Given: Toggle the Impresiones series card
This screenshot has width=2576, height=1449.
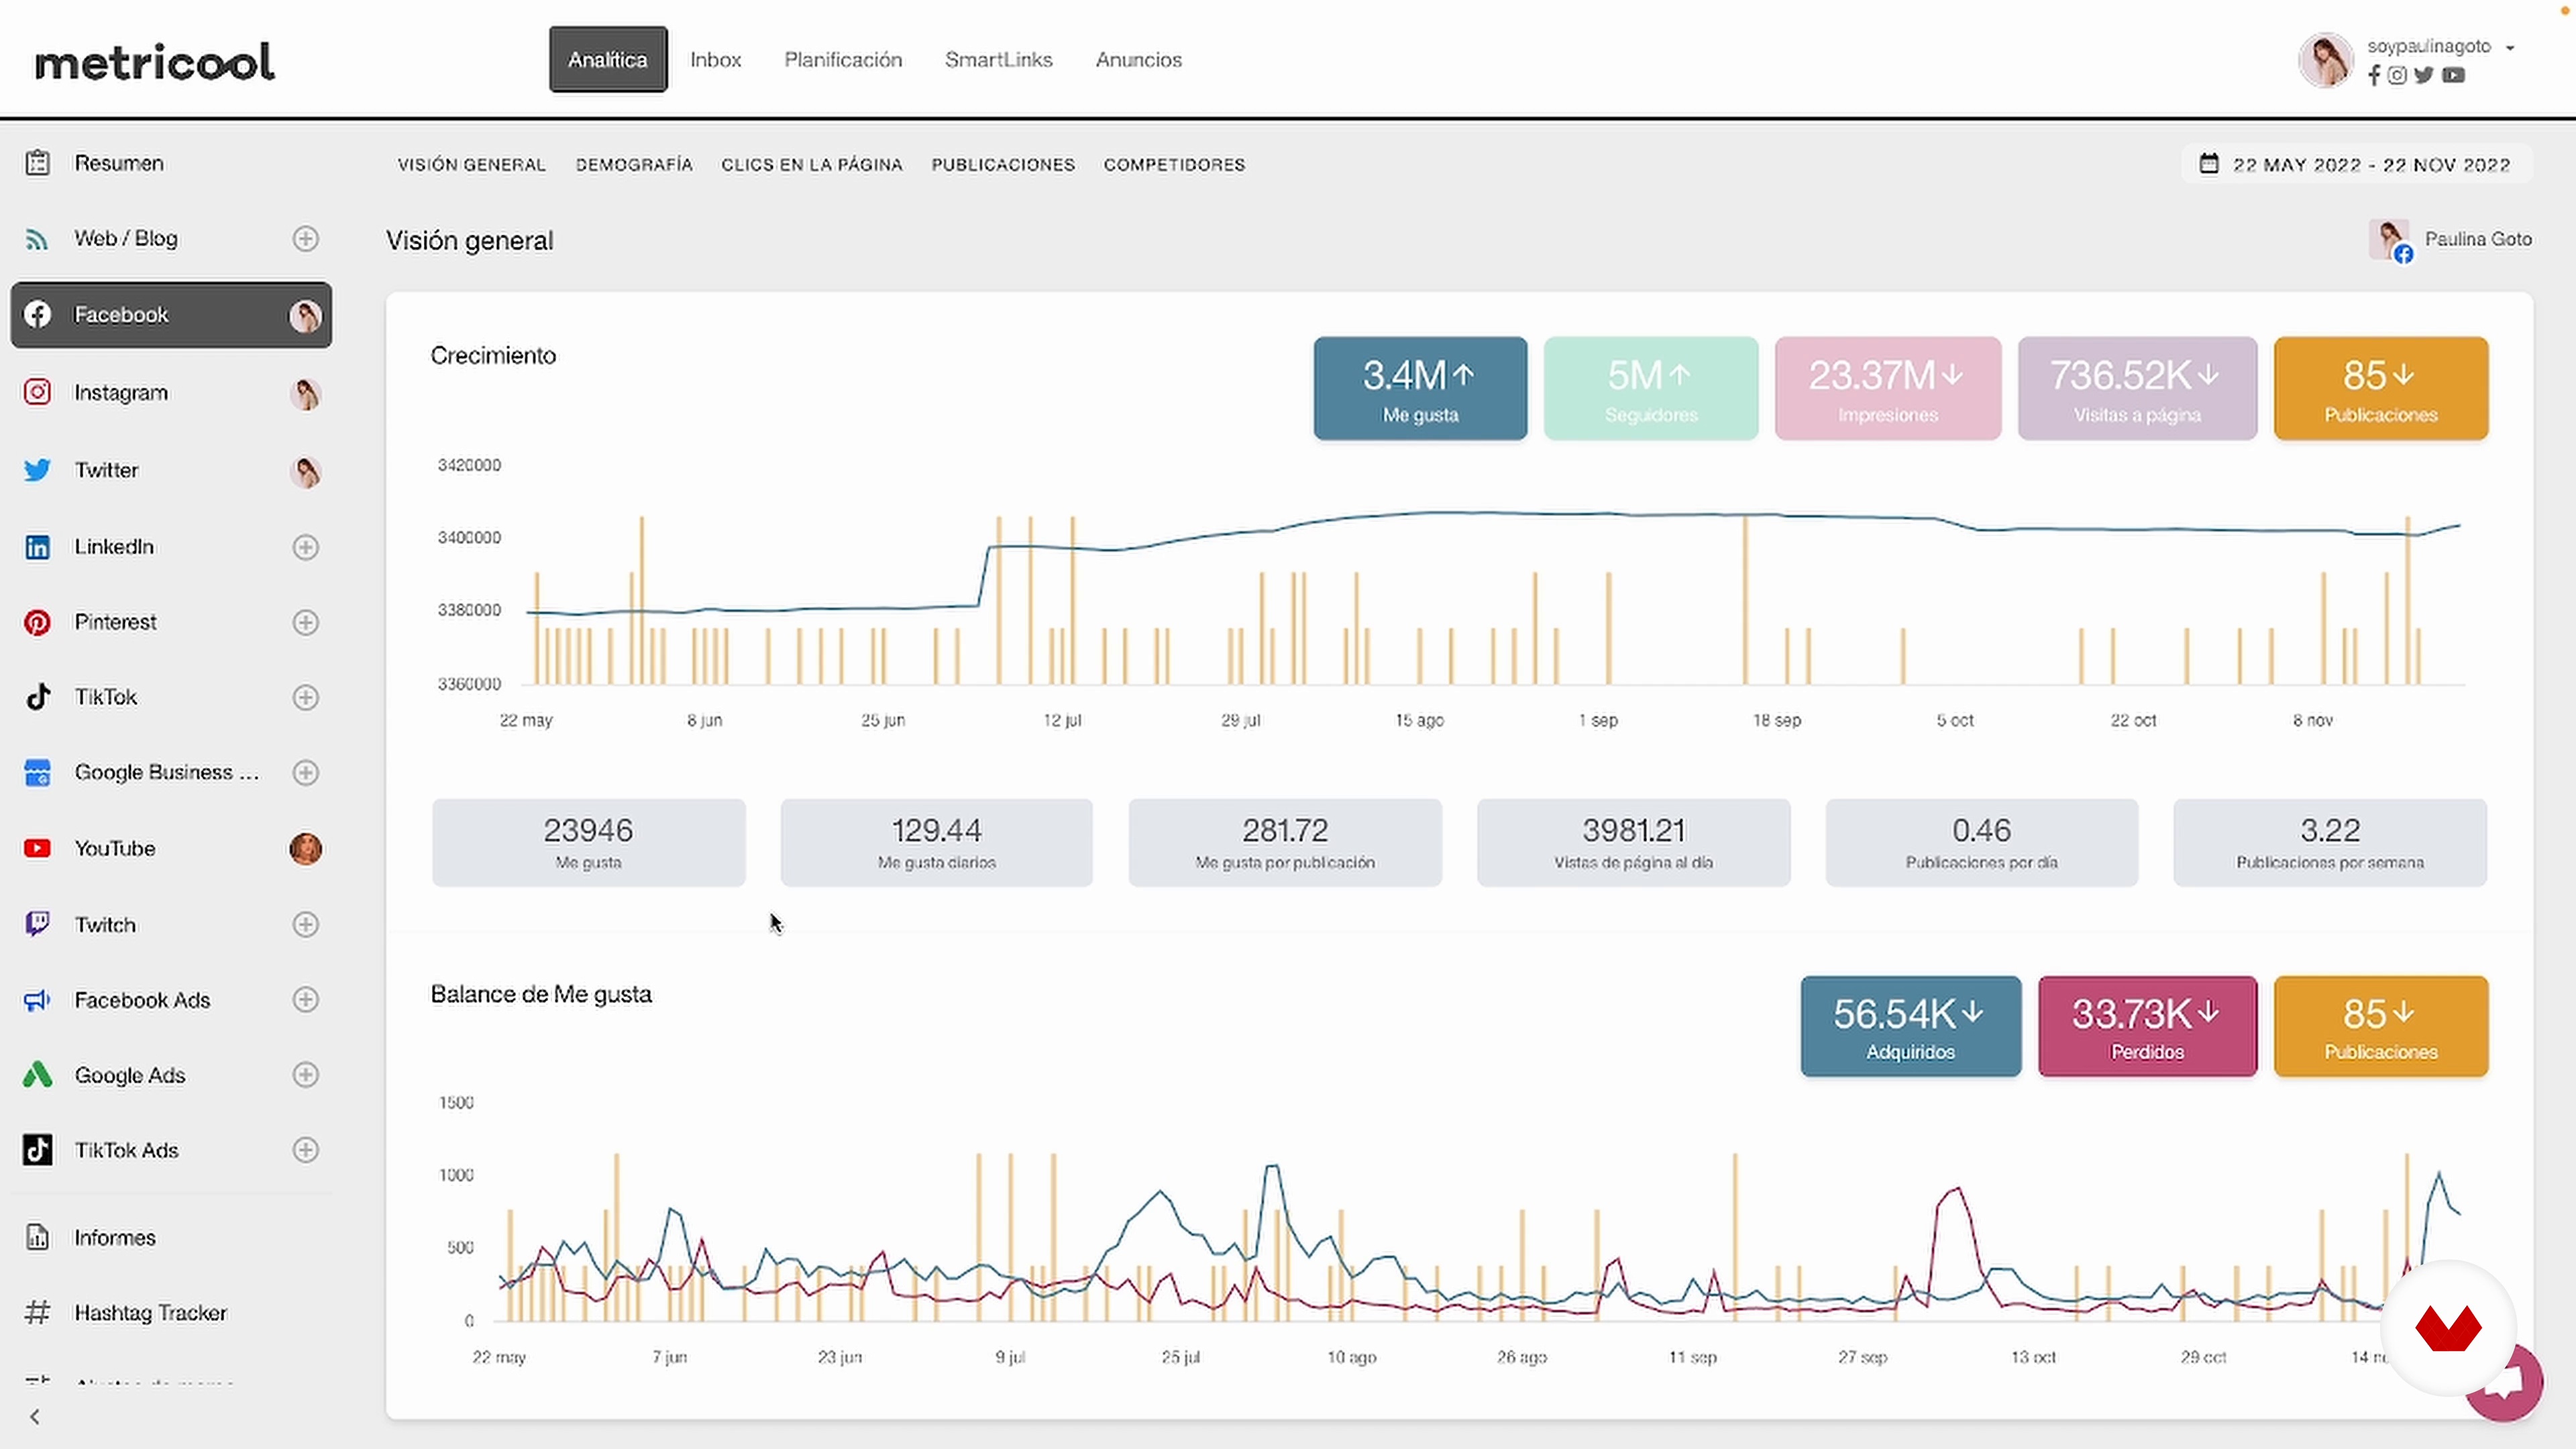Looking at the screenshot, I should click(1888, 389).
